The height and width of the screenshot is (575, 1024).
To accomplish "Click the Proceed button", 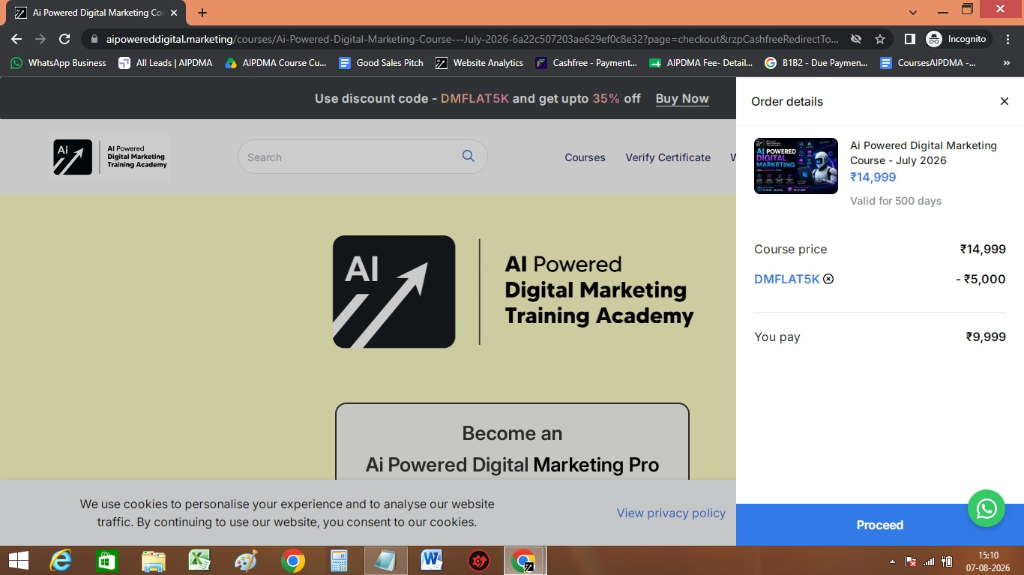I will coord(880,525).
